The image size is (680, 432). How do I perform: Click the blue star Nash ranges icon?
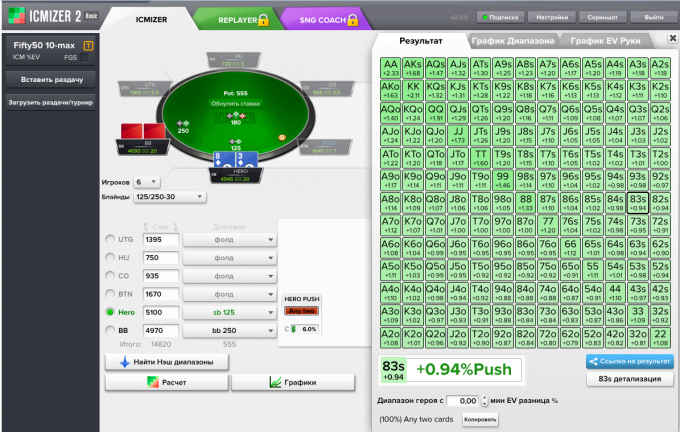pyautogui.click(x=124, y=362)
